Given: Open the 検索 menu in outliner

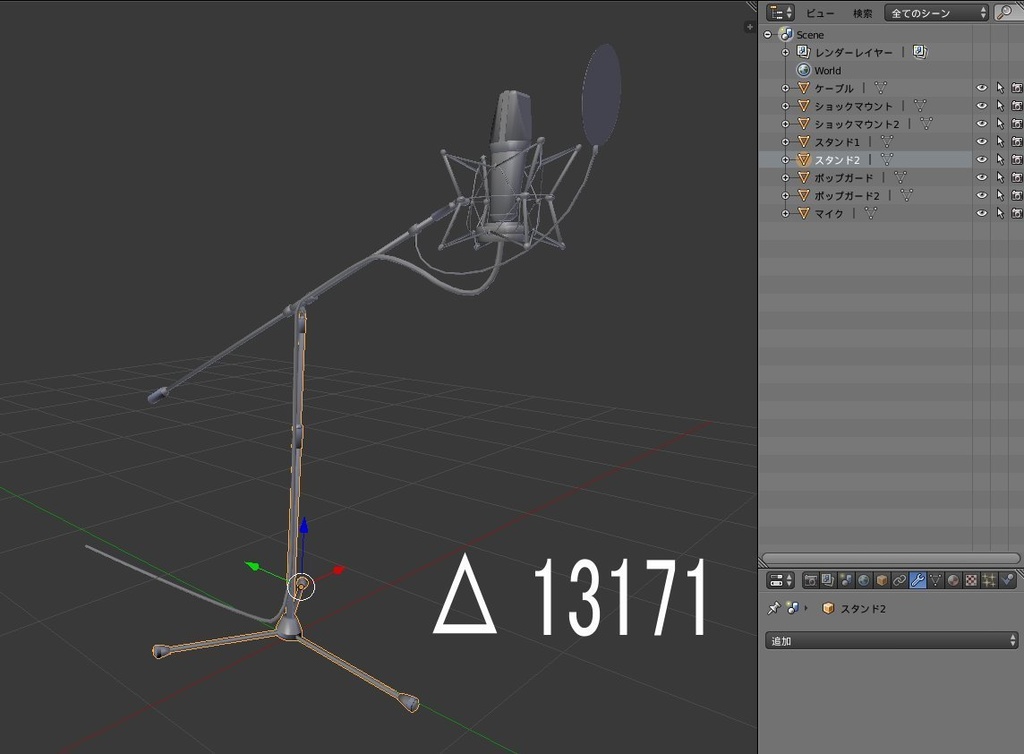Looking at the screenshot, I should 862,13.
